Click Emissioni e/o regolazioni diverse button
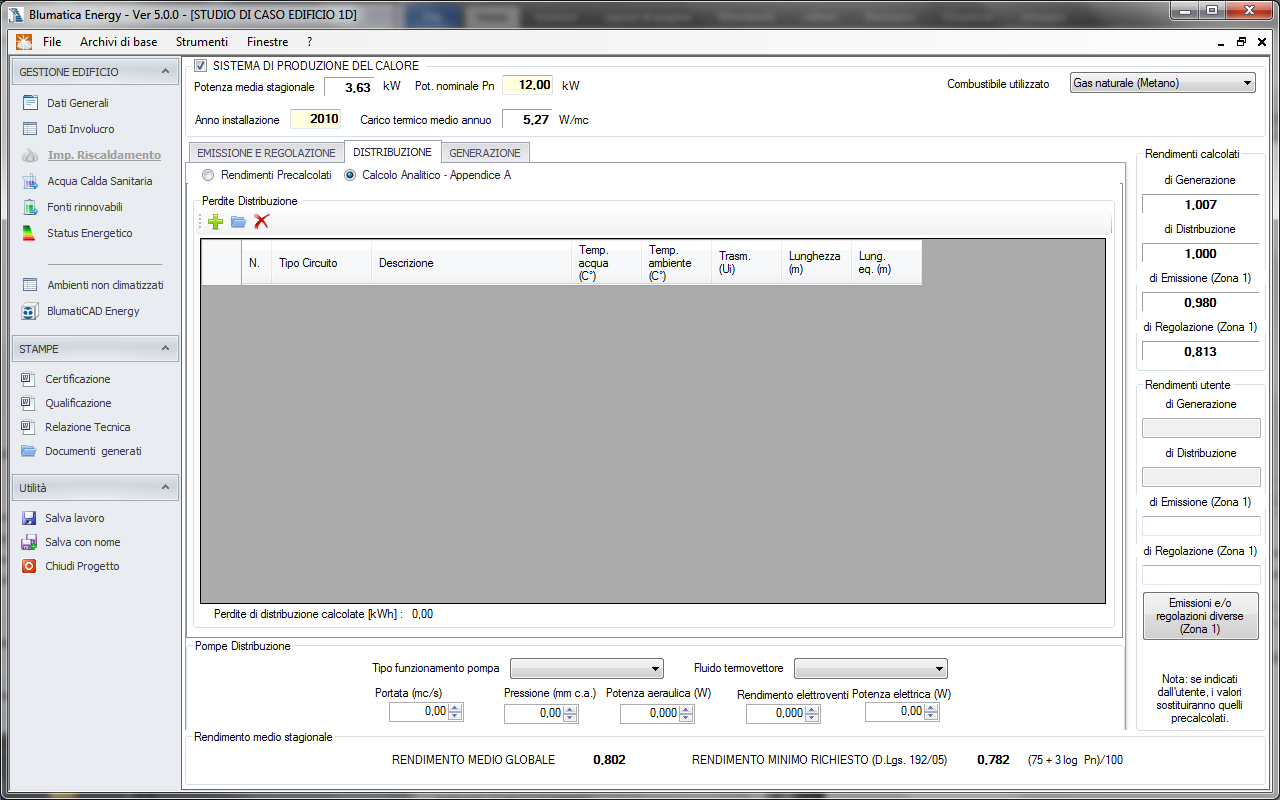The height and width of the screenshot is (800, 1280). click(x=1200, y=616)
